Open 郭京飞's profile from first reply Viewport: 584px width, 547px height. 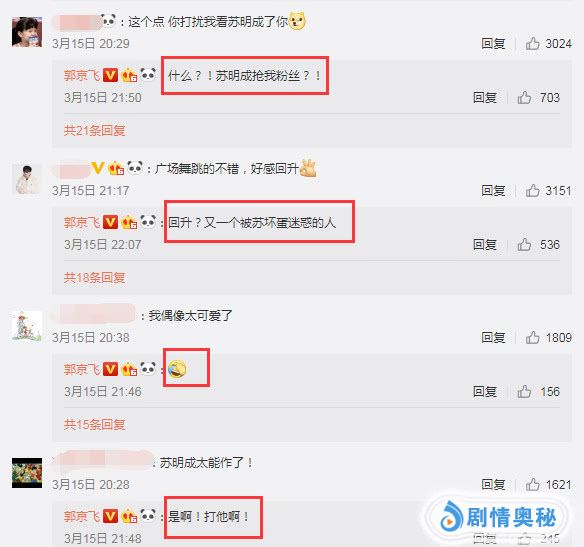(x=82, y=76)
